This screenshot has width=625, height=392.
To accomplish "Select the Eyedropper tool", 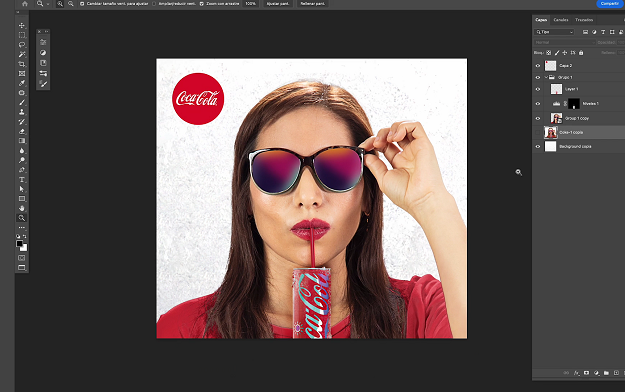I will (x=22, y=83).
